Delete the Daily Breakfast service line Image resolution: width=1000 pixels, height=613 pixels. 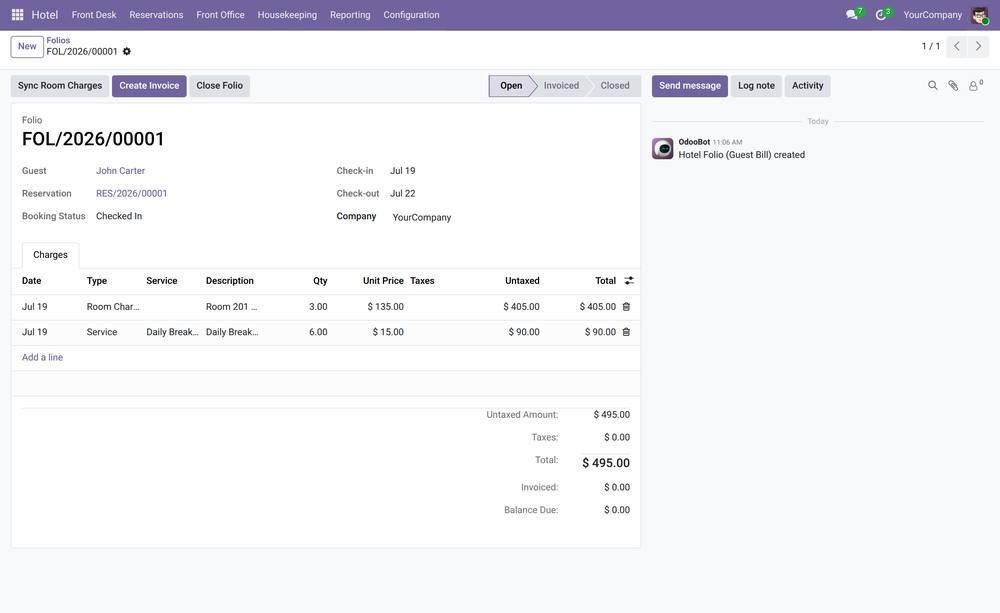tap(626, 332)
